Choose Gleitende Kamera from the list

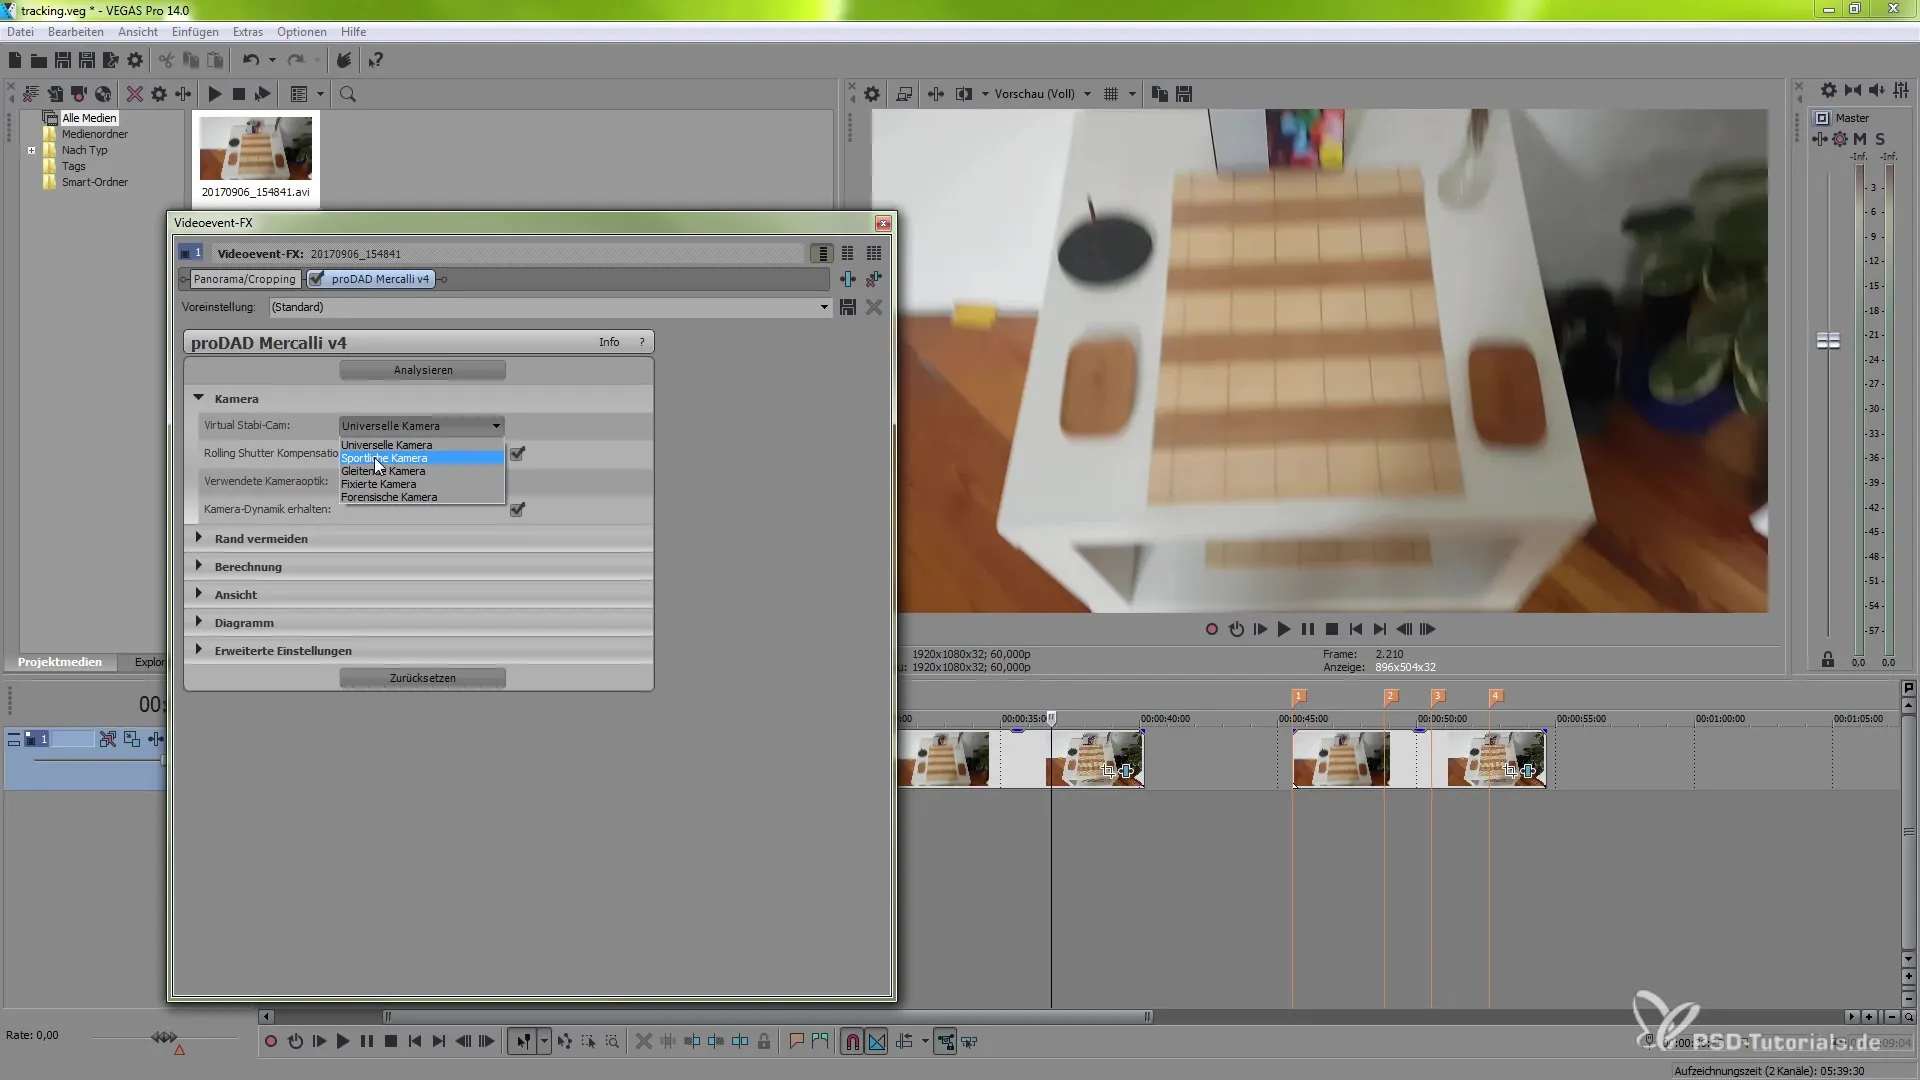coord(421,471)
